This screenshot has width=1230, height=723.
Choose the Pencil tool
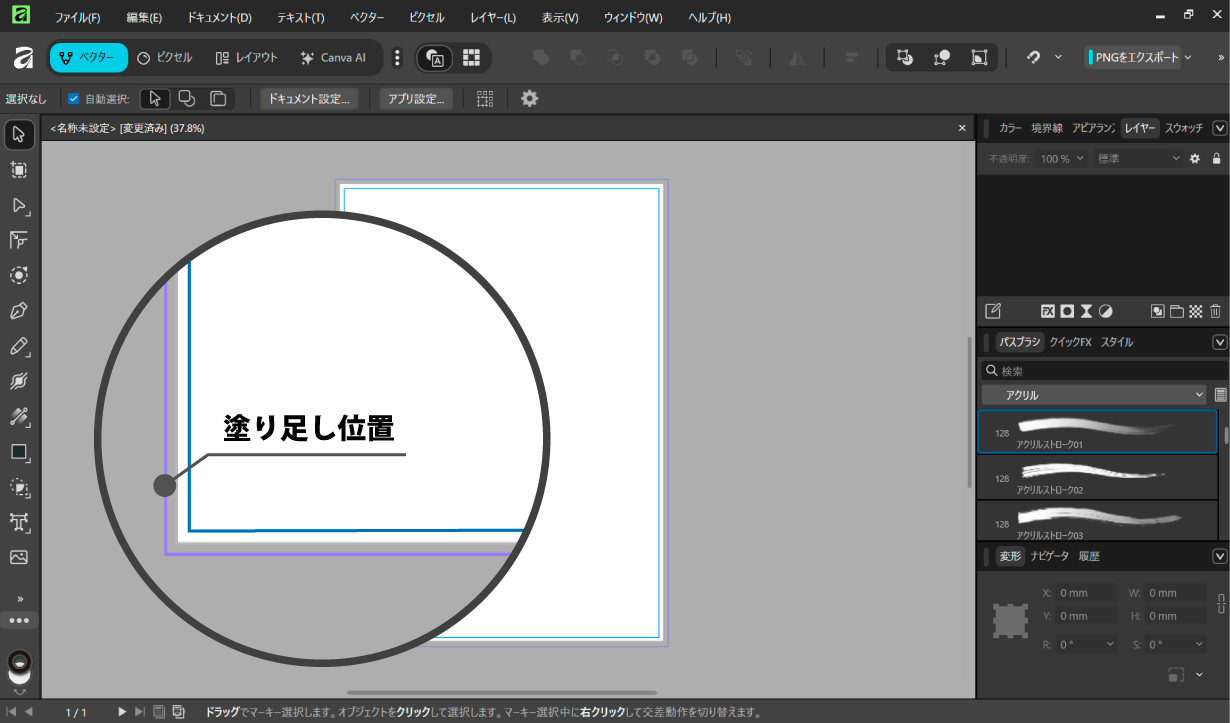(x=18, y=346)
